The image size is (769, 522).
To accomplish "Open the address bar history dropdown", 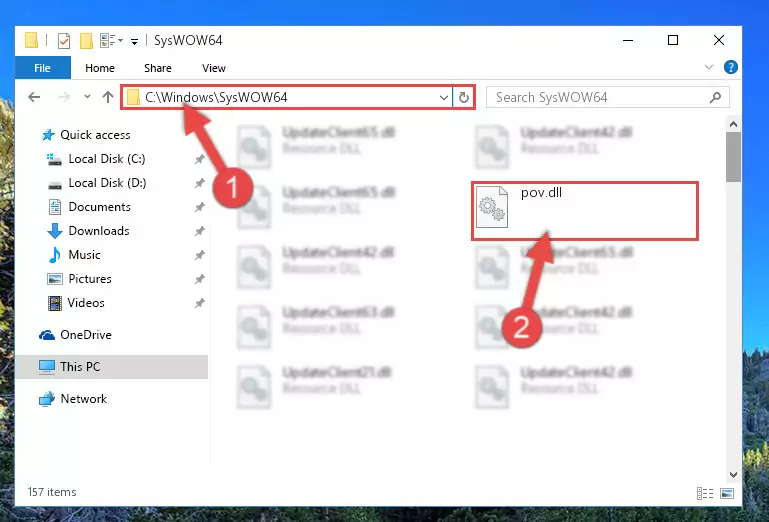I will click(444, 97).
